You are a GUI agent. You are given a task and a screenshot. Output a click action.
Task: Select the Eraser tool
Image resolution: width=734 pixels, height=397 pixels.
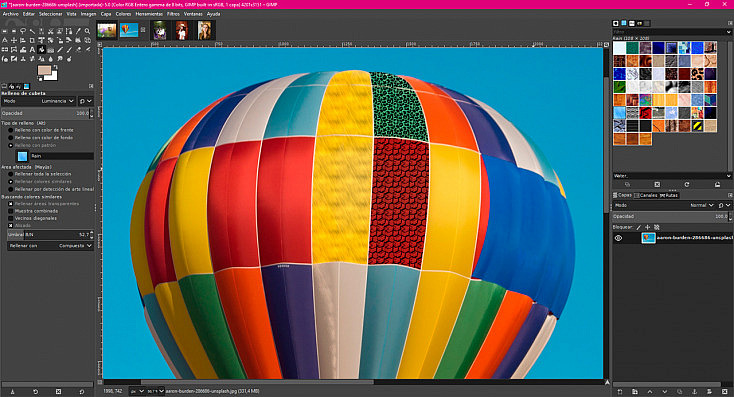(78, 50)
